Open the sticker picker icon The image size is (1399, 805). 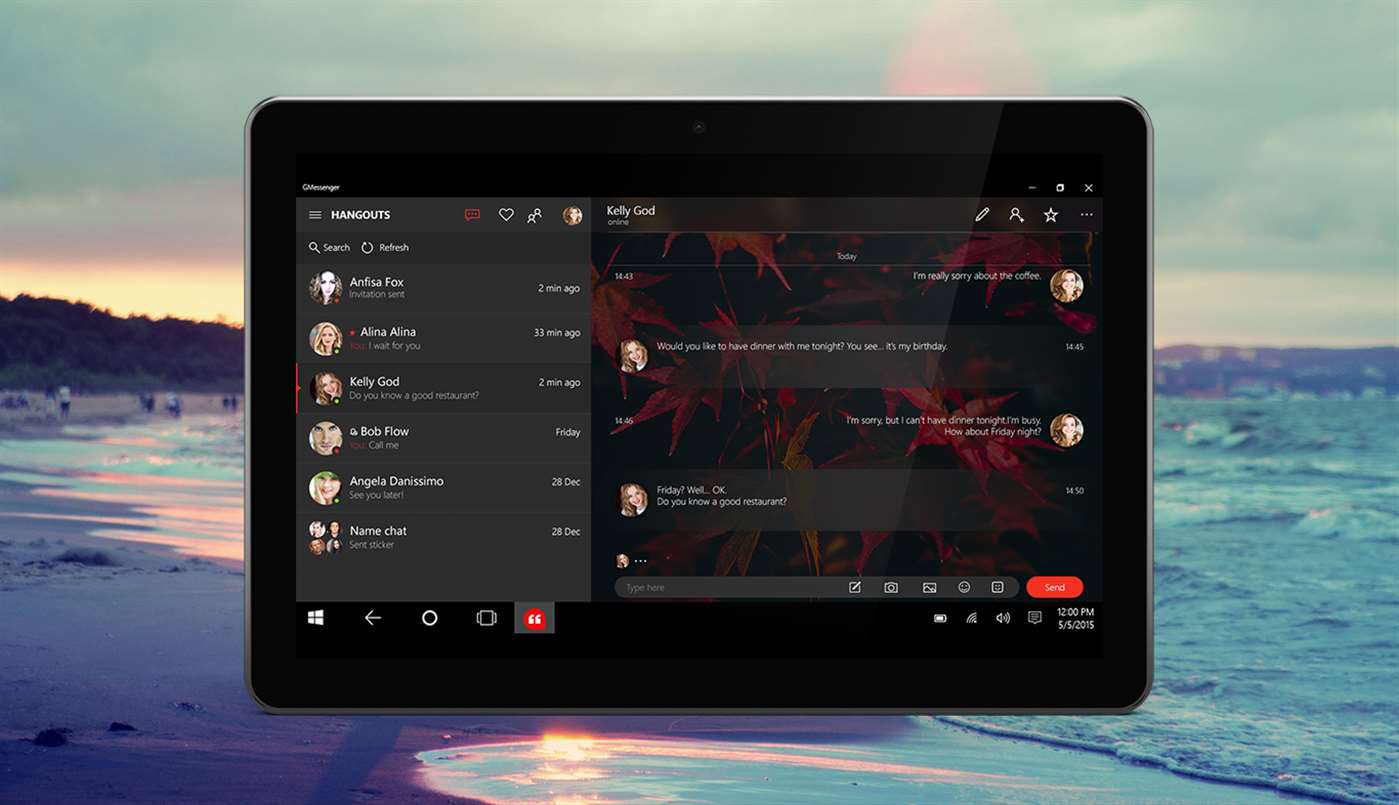[x=997, y=588]
